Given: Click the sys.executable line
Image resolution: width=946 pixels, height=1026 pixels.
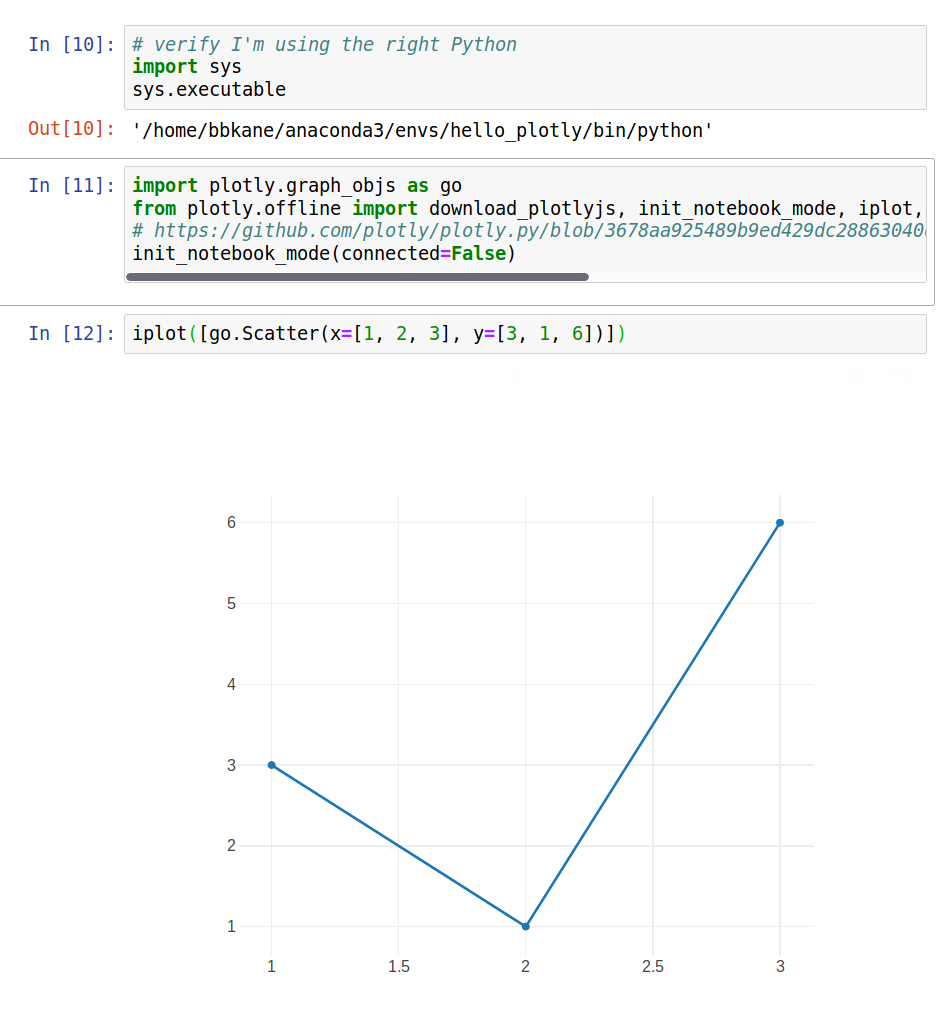Looking at the screenshot, I should click(x=209, y=89).
